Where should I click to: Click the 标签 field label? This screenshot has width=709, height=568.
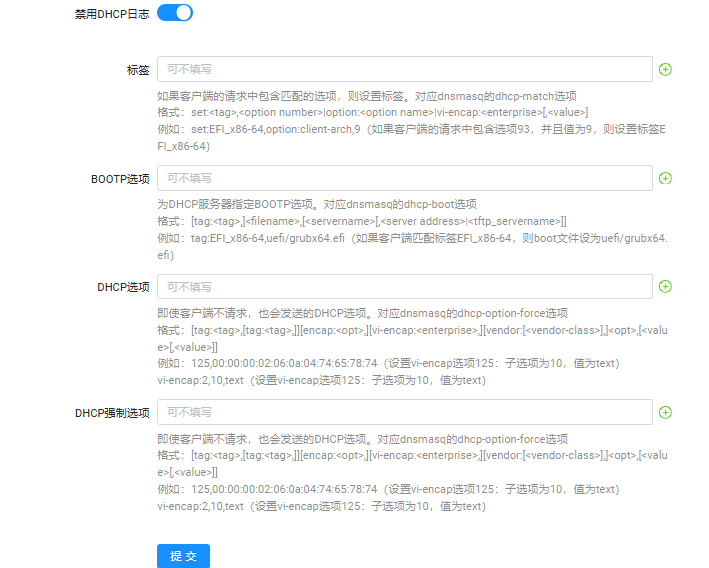pyautogui.click(x=138, y=70)
